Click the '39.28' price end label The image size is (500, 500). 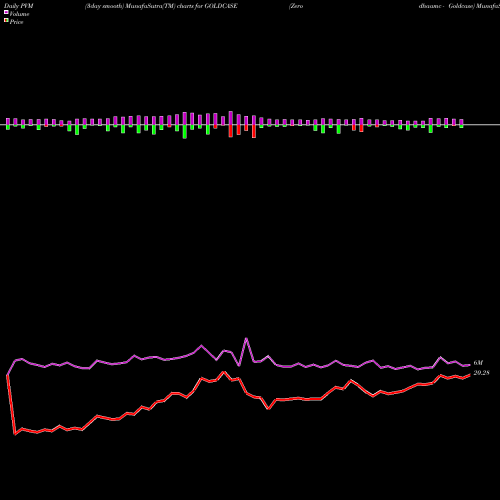click(x=481, y=373)
